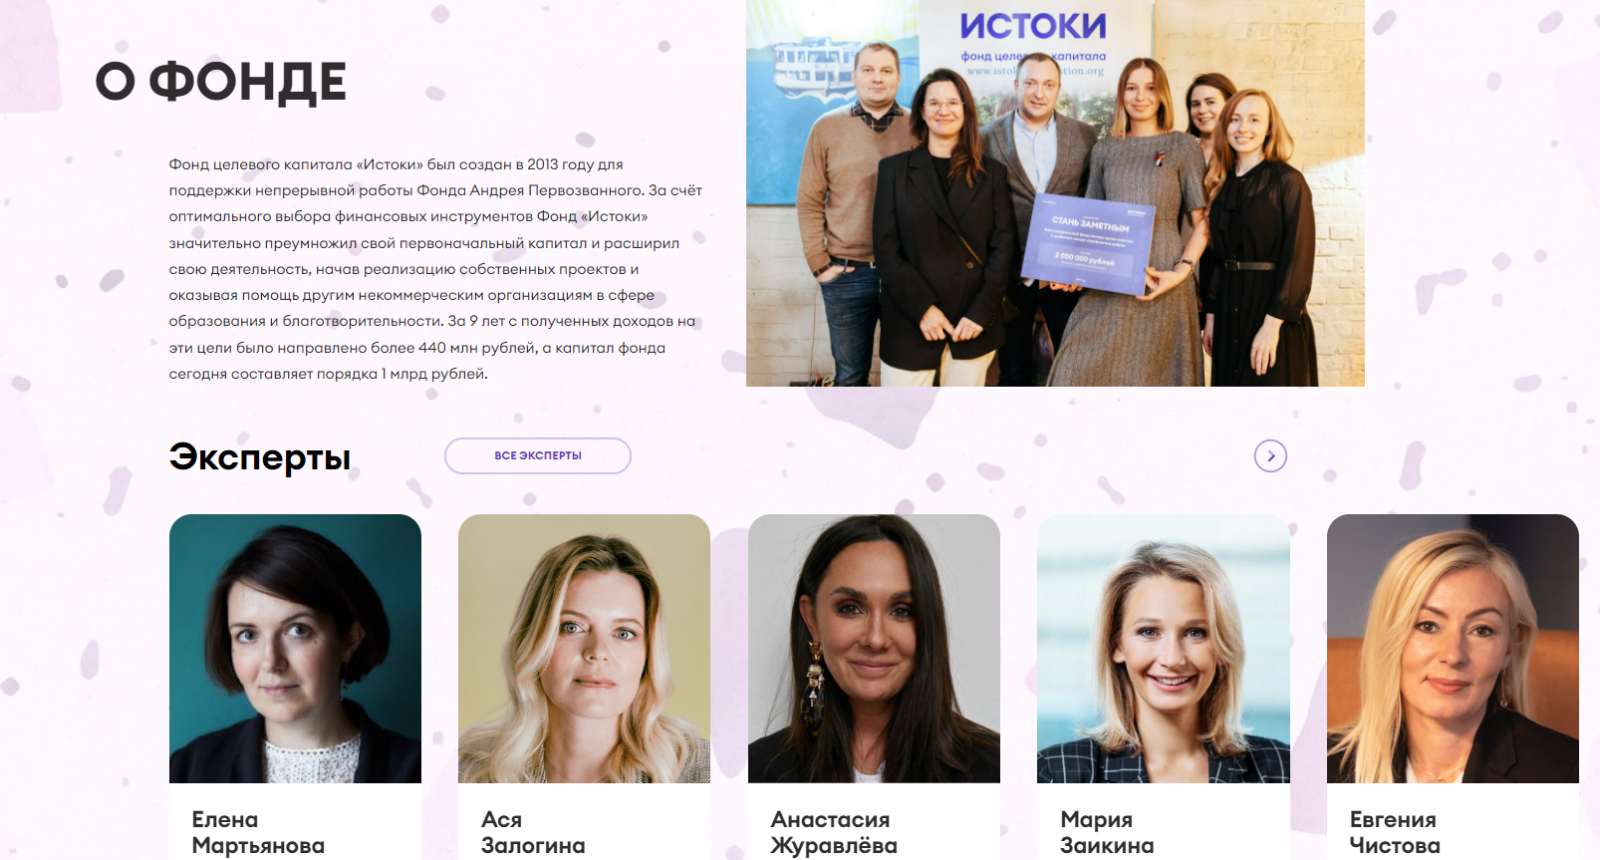Screen dimensions: 1600x860
Task: Select the О ФОНДЕ heading
Action: 221,82
